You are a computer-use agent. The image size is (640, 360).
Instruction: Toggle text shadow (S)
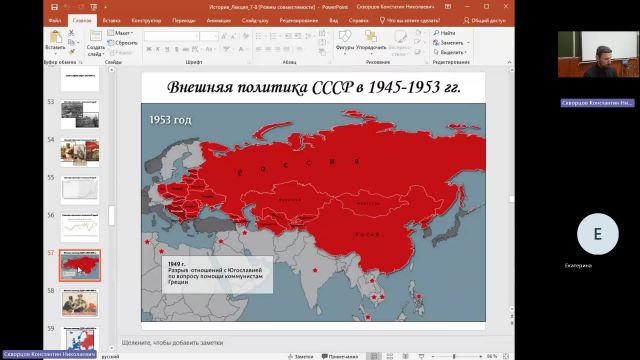176,49
